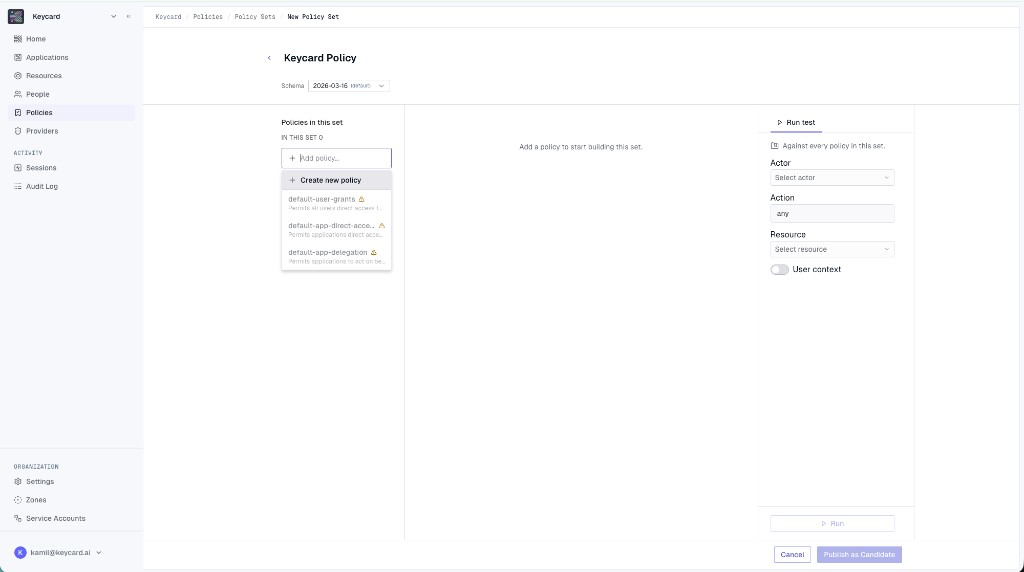Click the Run button

tap(832, 524)
